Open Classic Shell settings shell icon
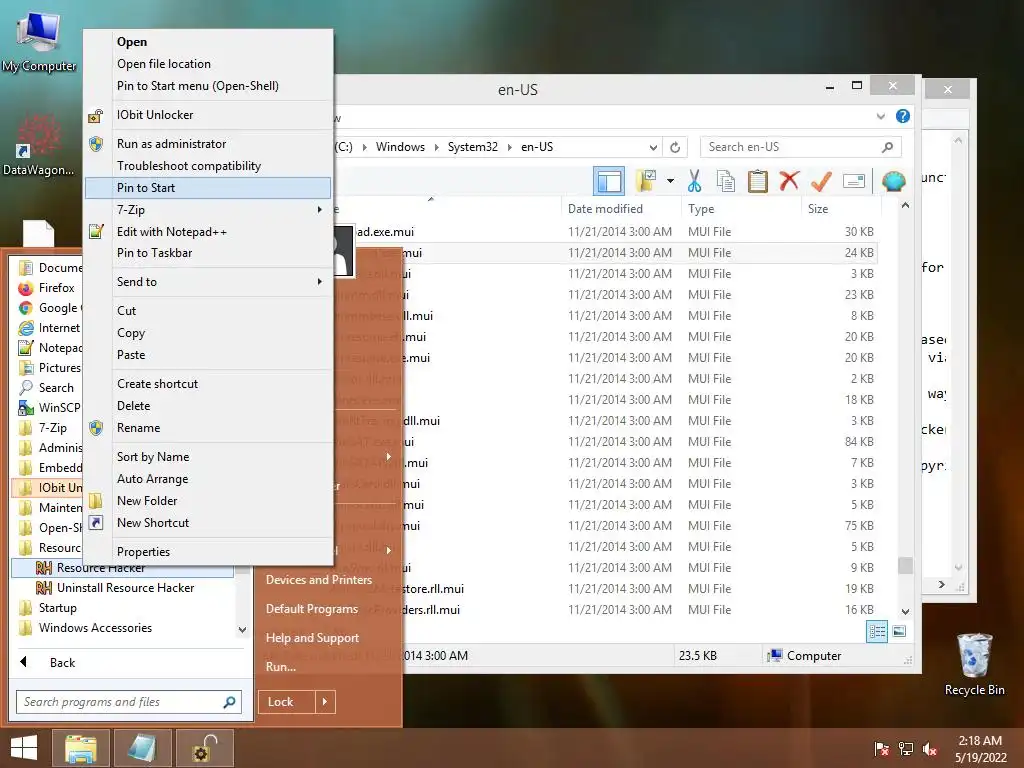The image size is (1024, 768). (893, 181)
